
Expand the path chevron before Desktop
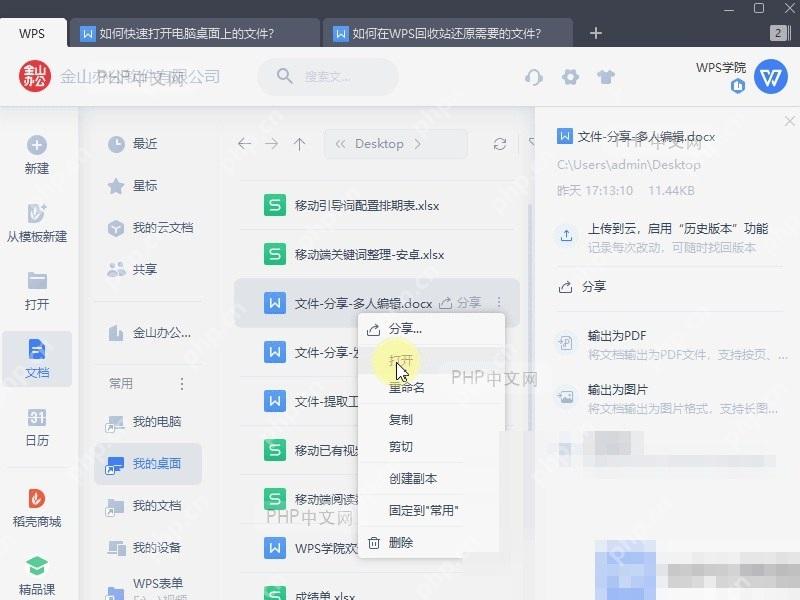(340, 144)
